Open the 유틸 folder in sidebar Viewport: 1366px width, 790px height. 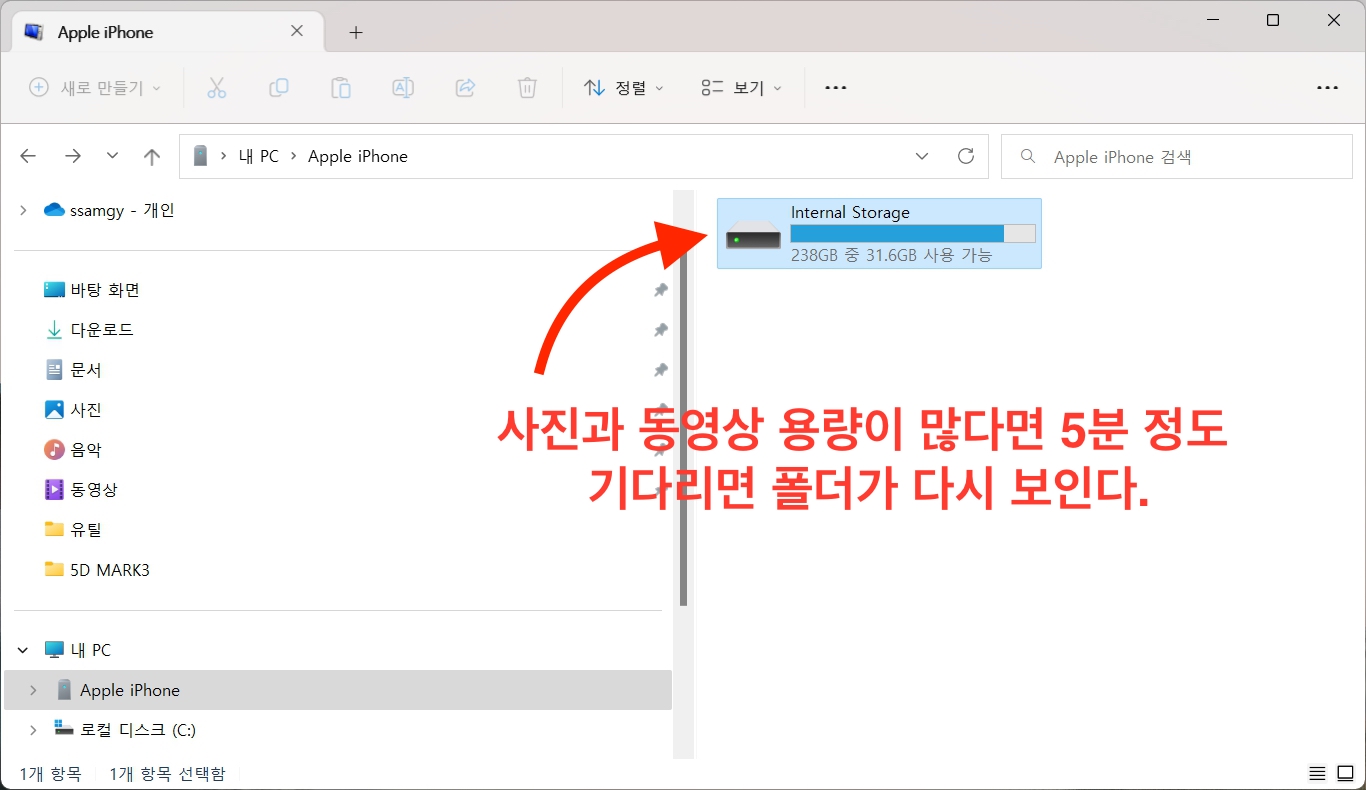coord(73,530)
